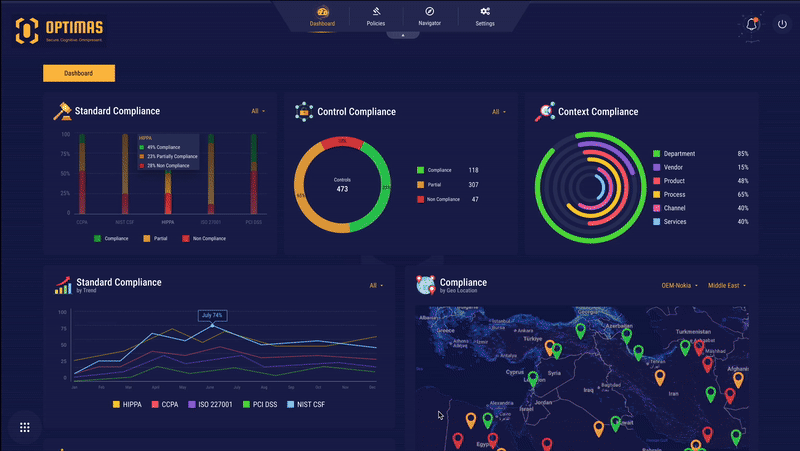Open the OEM-Nokia vendor dropdown

coord(679,285)
